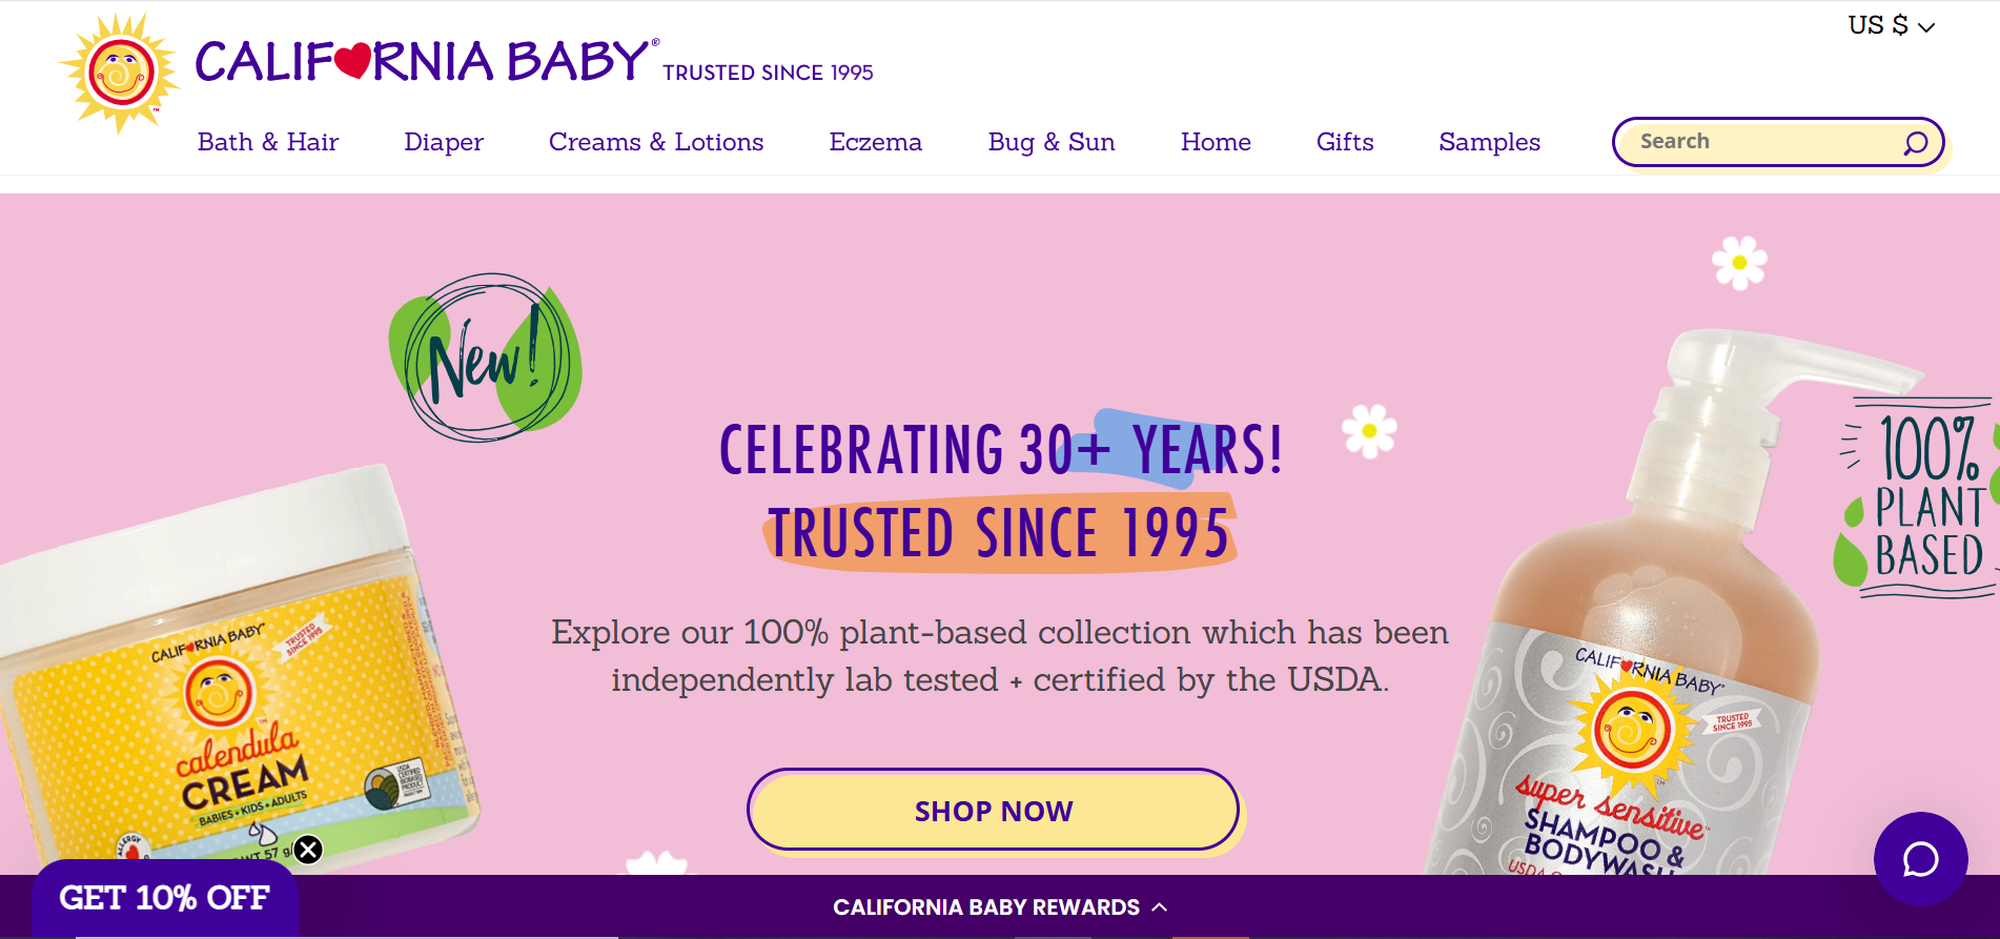Navigate to the Samples page

[1489, 142]
